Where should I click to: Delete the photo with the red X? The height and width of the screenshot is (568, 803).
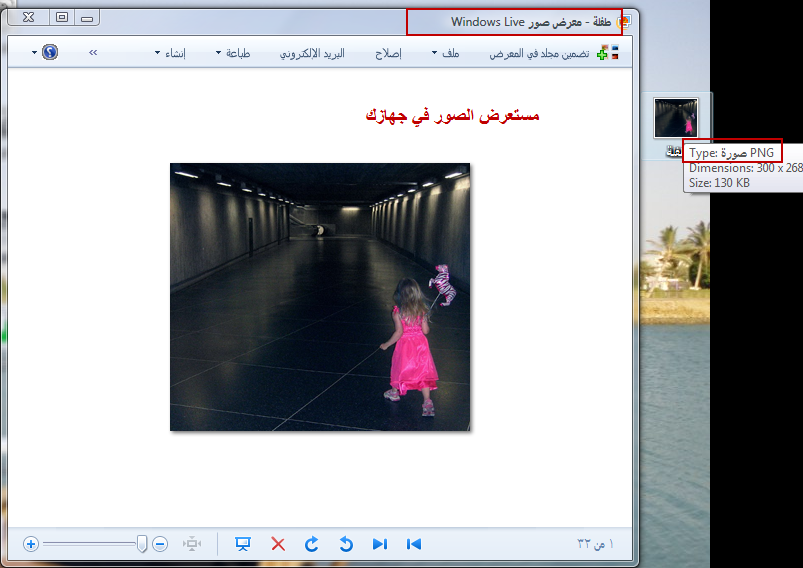point(278,544)
